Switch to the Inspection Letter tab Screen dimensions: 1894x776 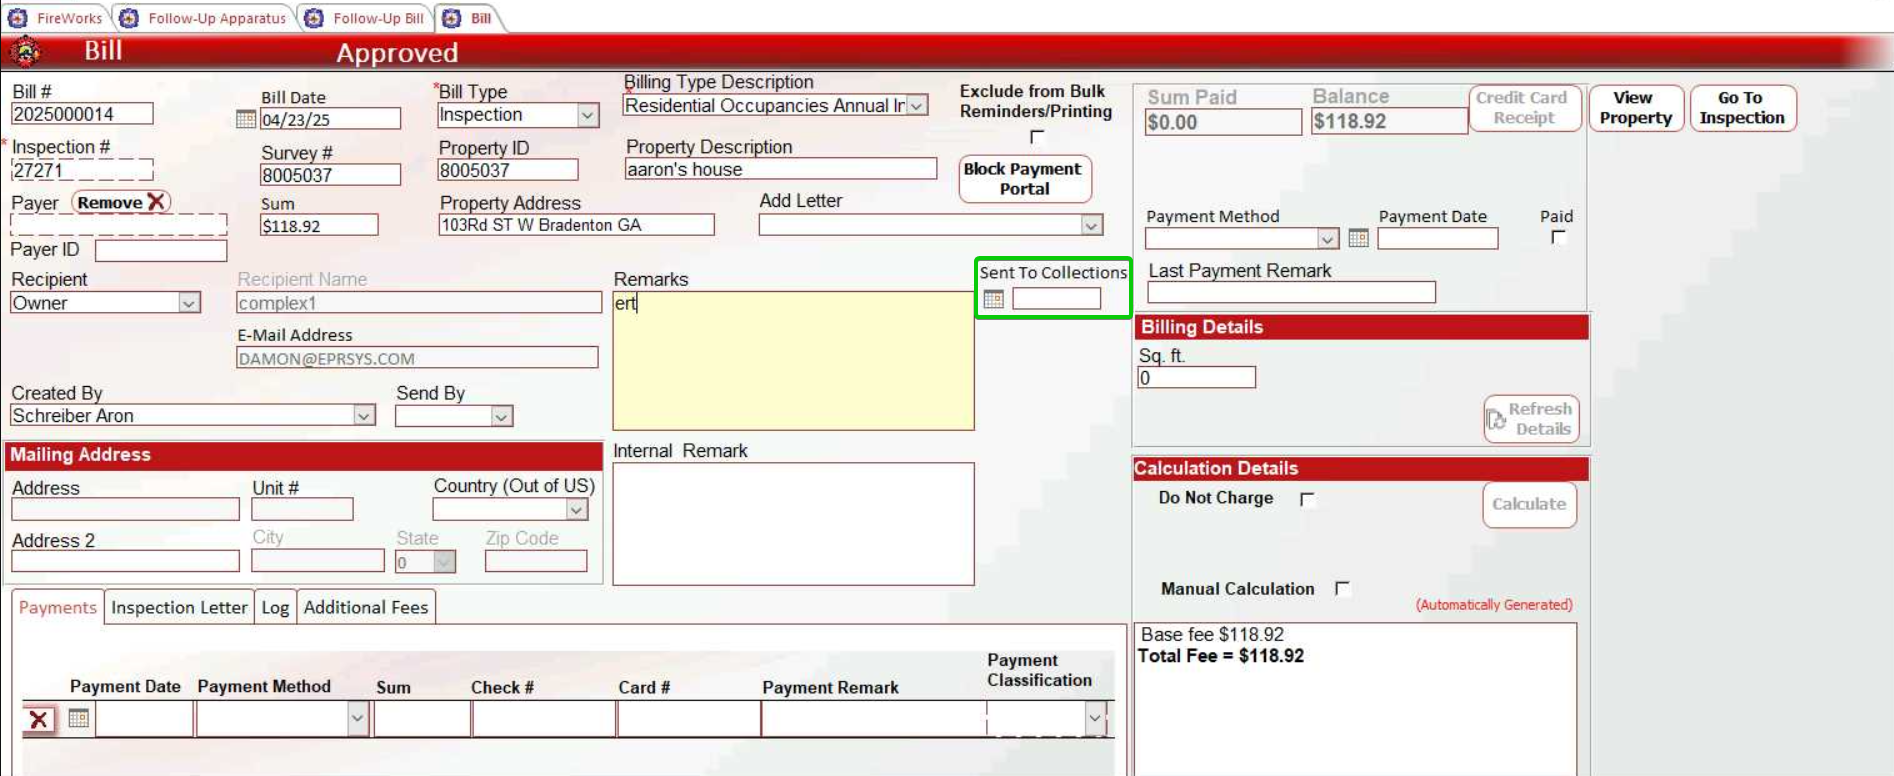pyautogui.click(x=179, y=607)
